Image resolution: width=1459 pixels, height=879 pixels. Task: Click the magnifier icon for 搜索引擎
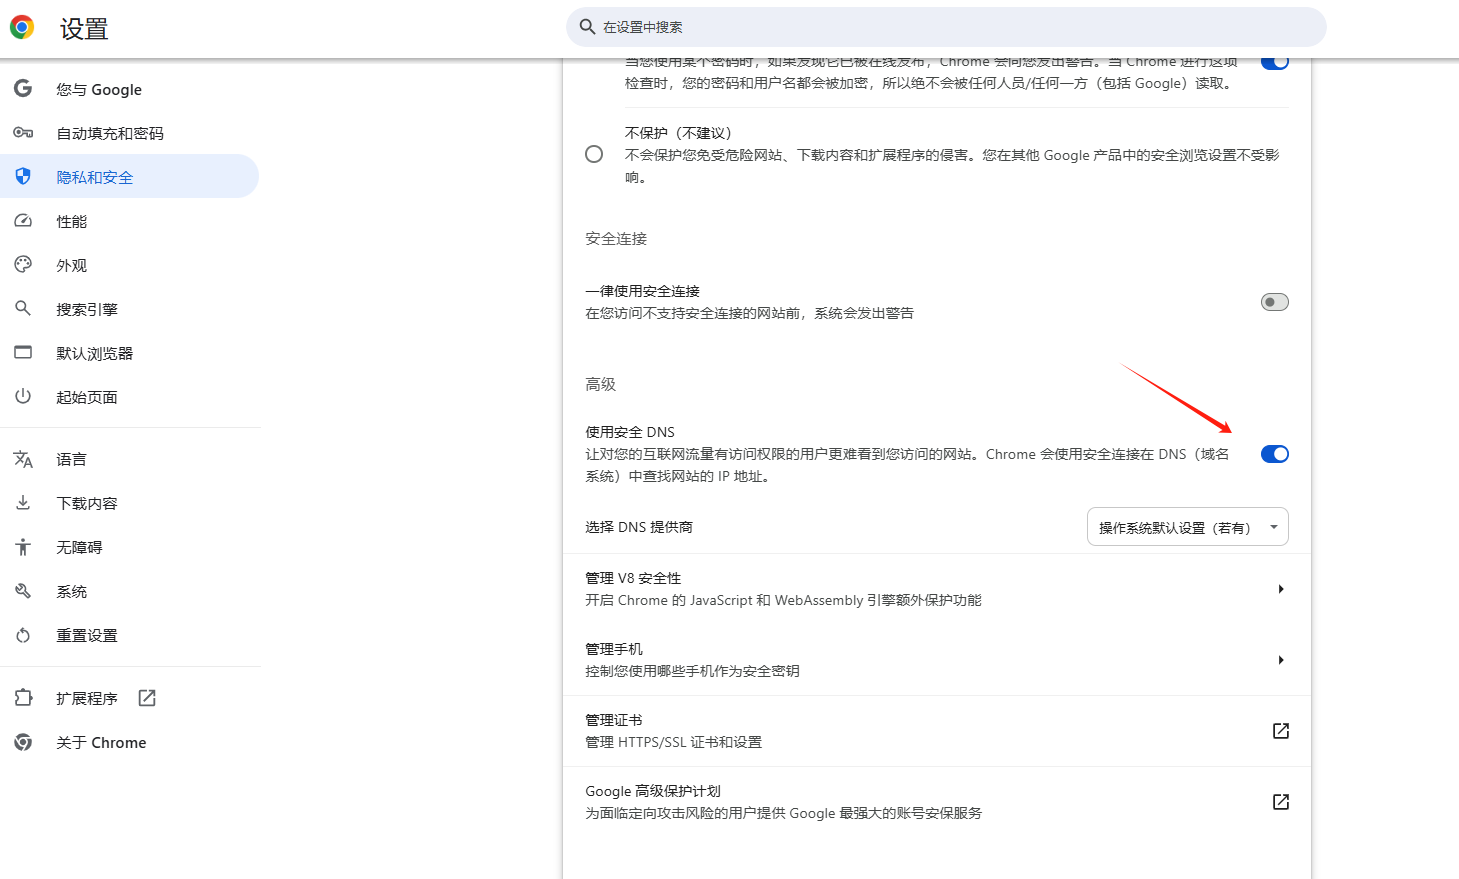(23, 309)
